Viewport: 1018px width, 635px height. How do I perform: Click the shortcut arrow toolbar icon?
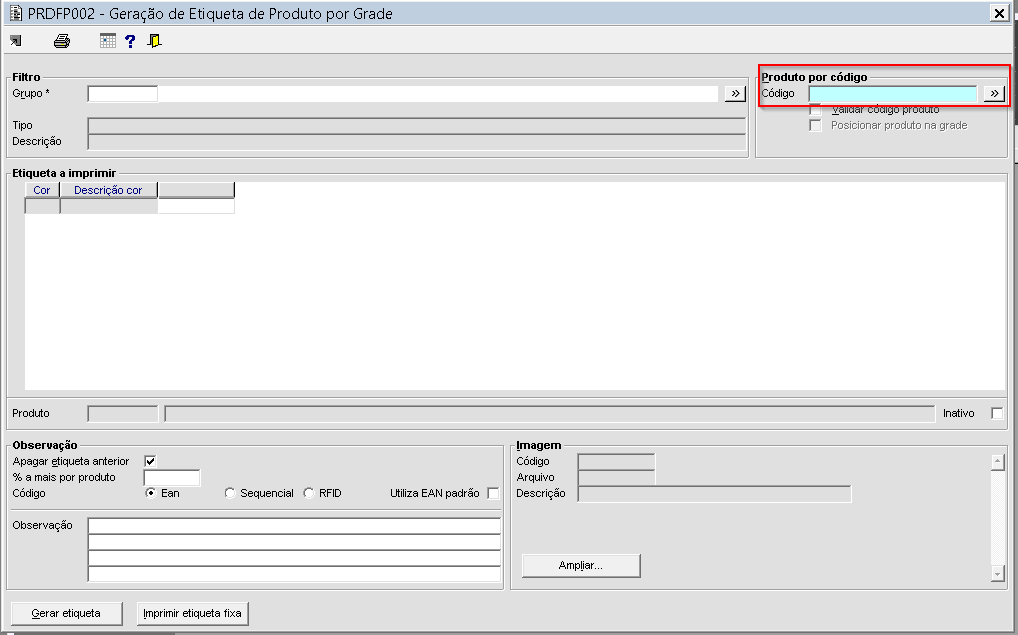(x=16, y=41)
